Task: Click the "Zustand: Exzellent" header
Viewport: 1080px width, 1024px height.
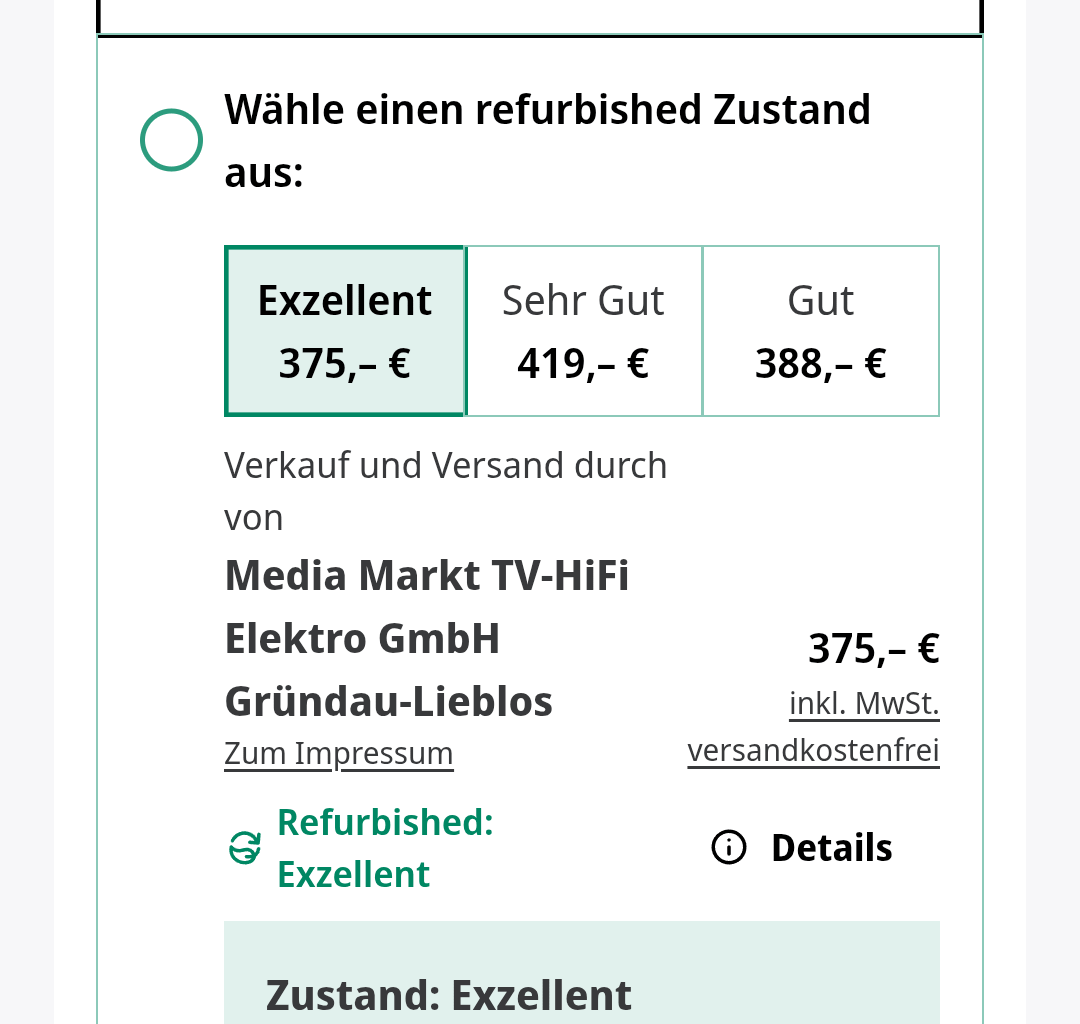Action: click(449, 995)
